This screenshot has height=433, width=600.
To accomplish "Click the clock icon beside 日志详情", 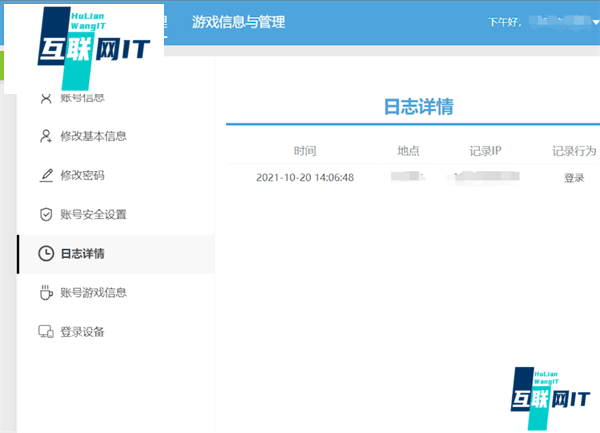I will (45, 254).
